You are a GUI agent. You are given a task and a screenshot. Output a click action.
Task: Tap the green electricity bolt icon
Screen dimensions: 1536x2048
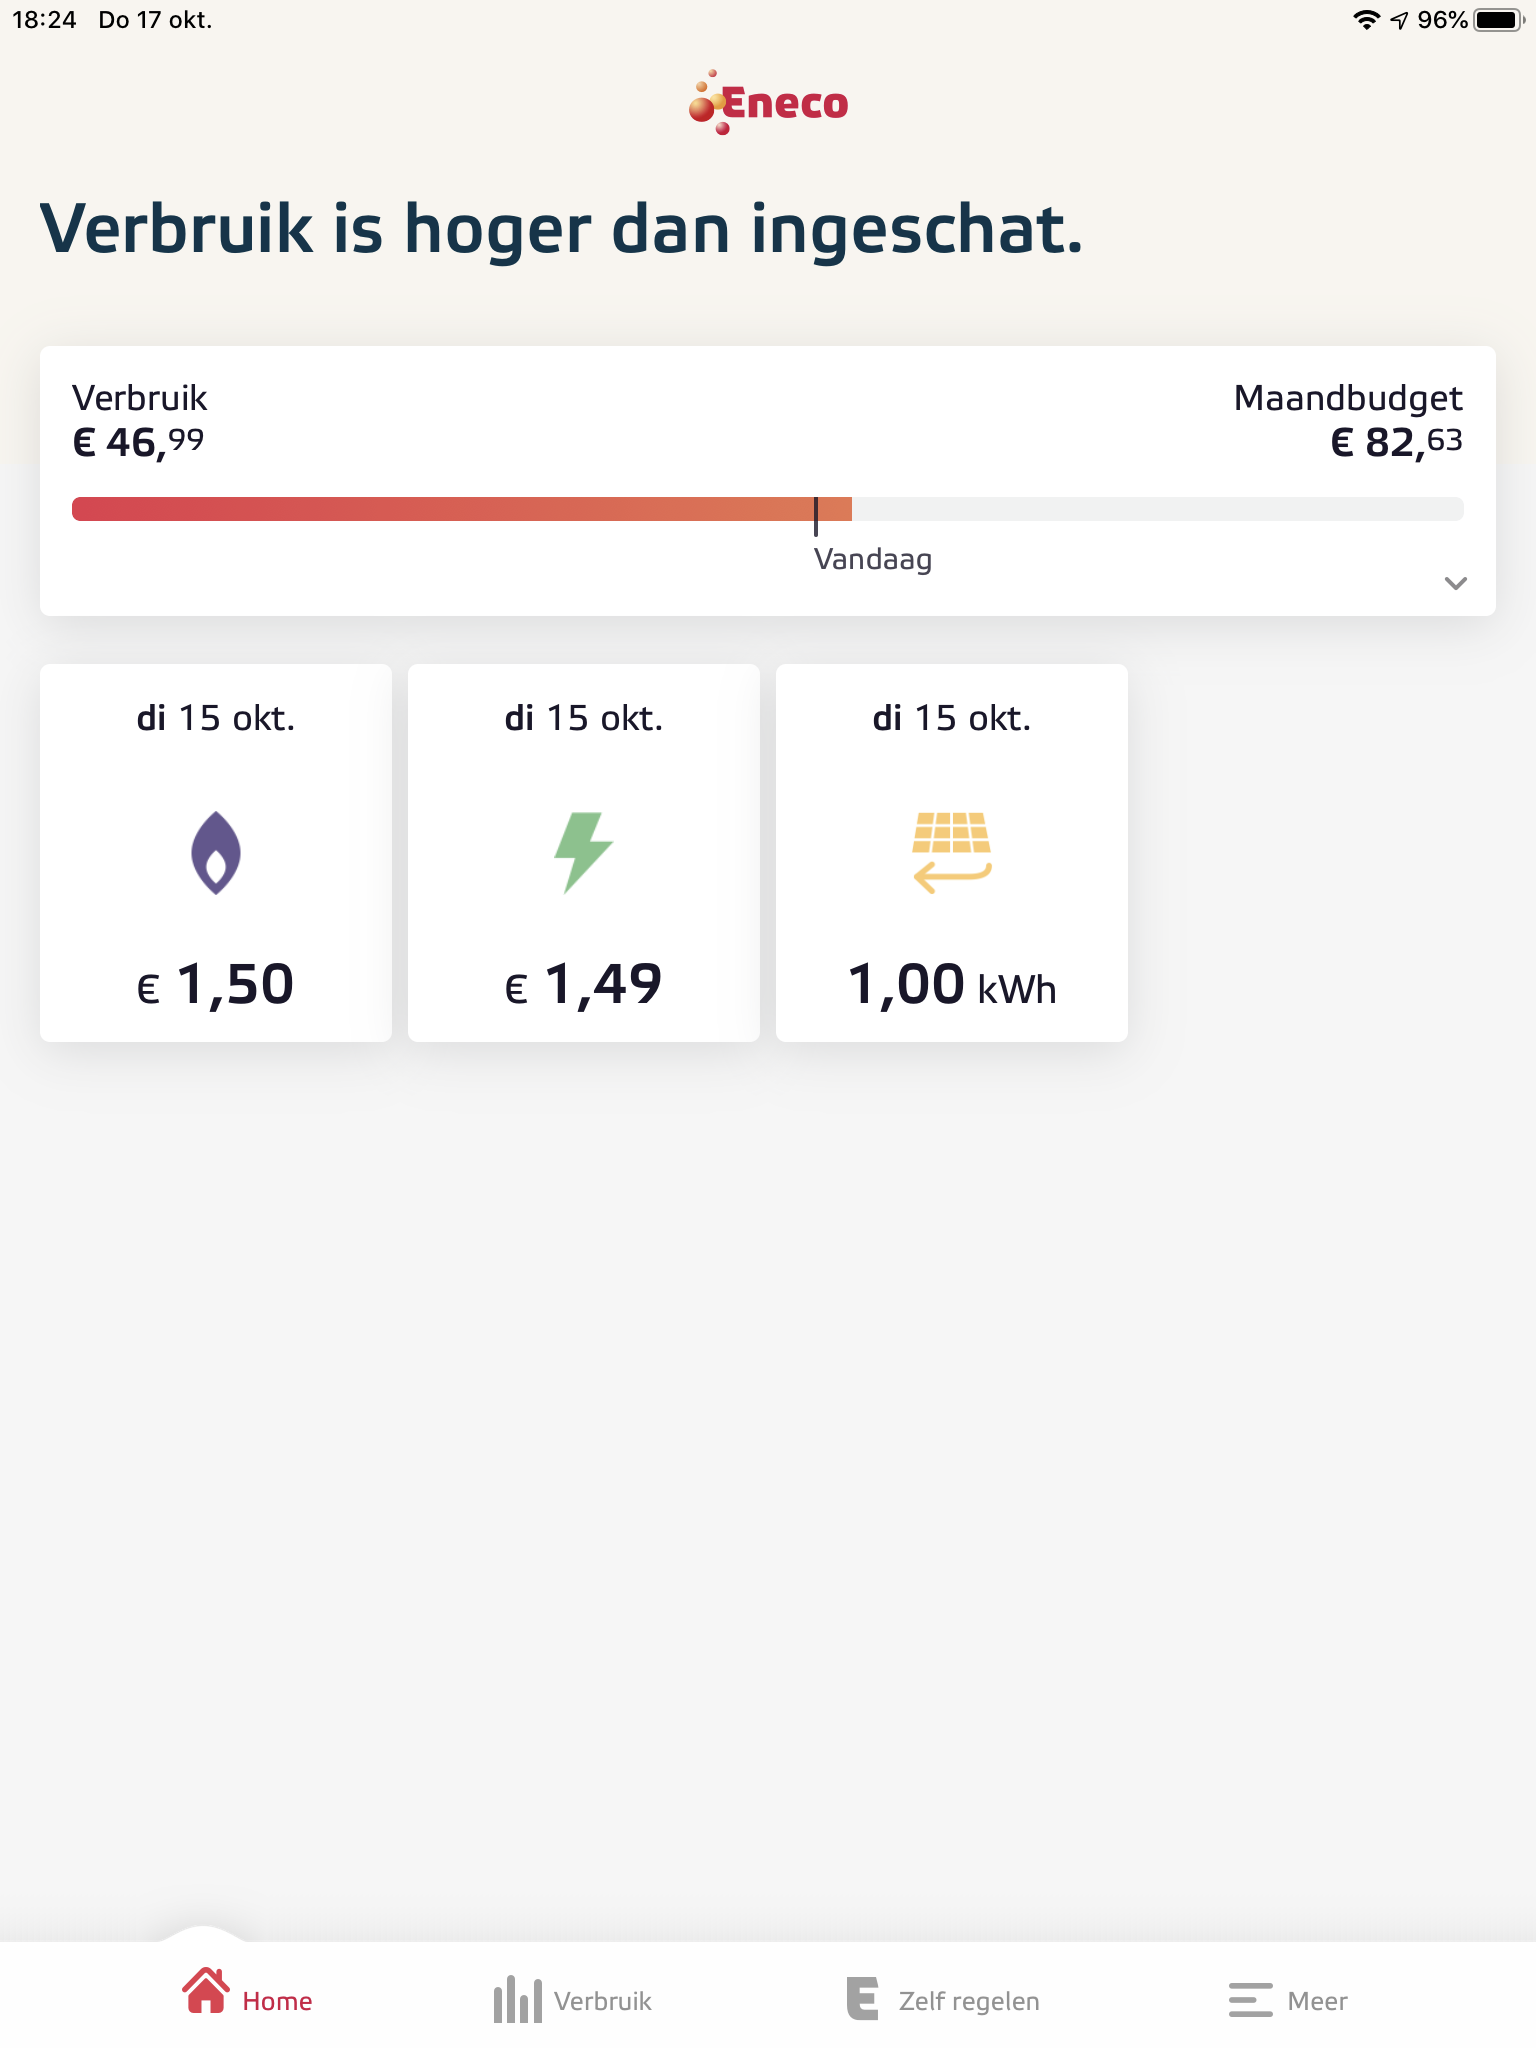coord(584,852)
